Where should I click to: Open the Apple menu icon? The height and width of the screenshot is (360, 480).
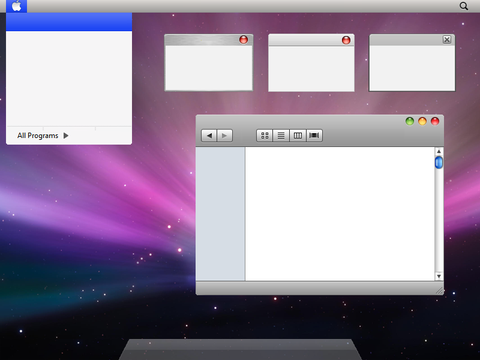click(x=16, y=6)
